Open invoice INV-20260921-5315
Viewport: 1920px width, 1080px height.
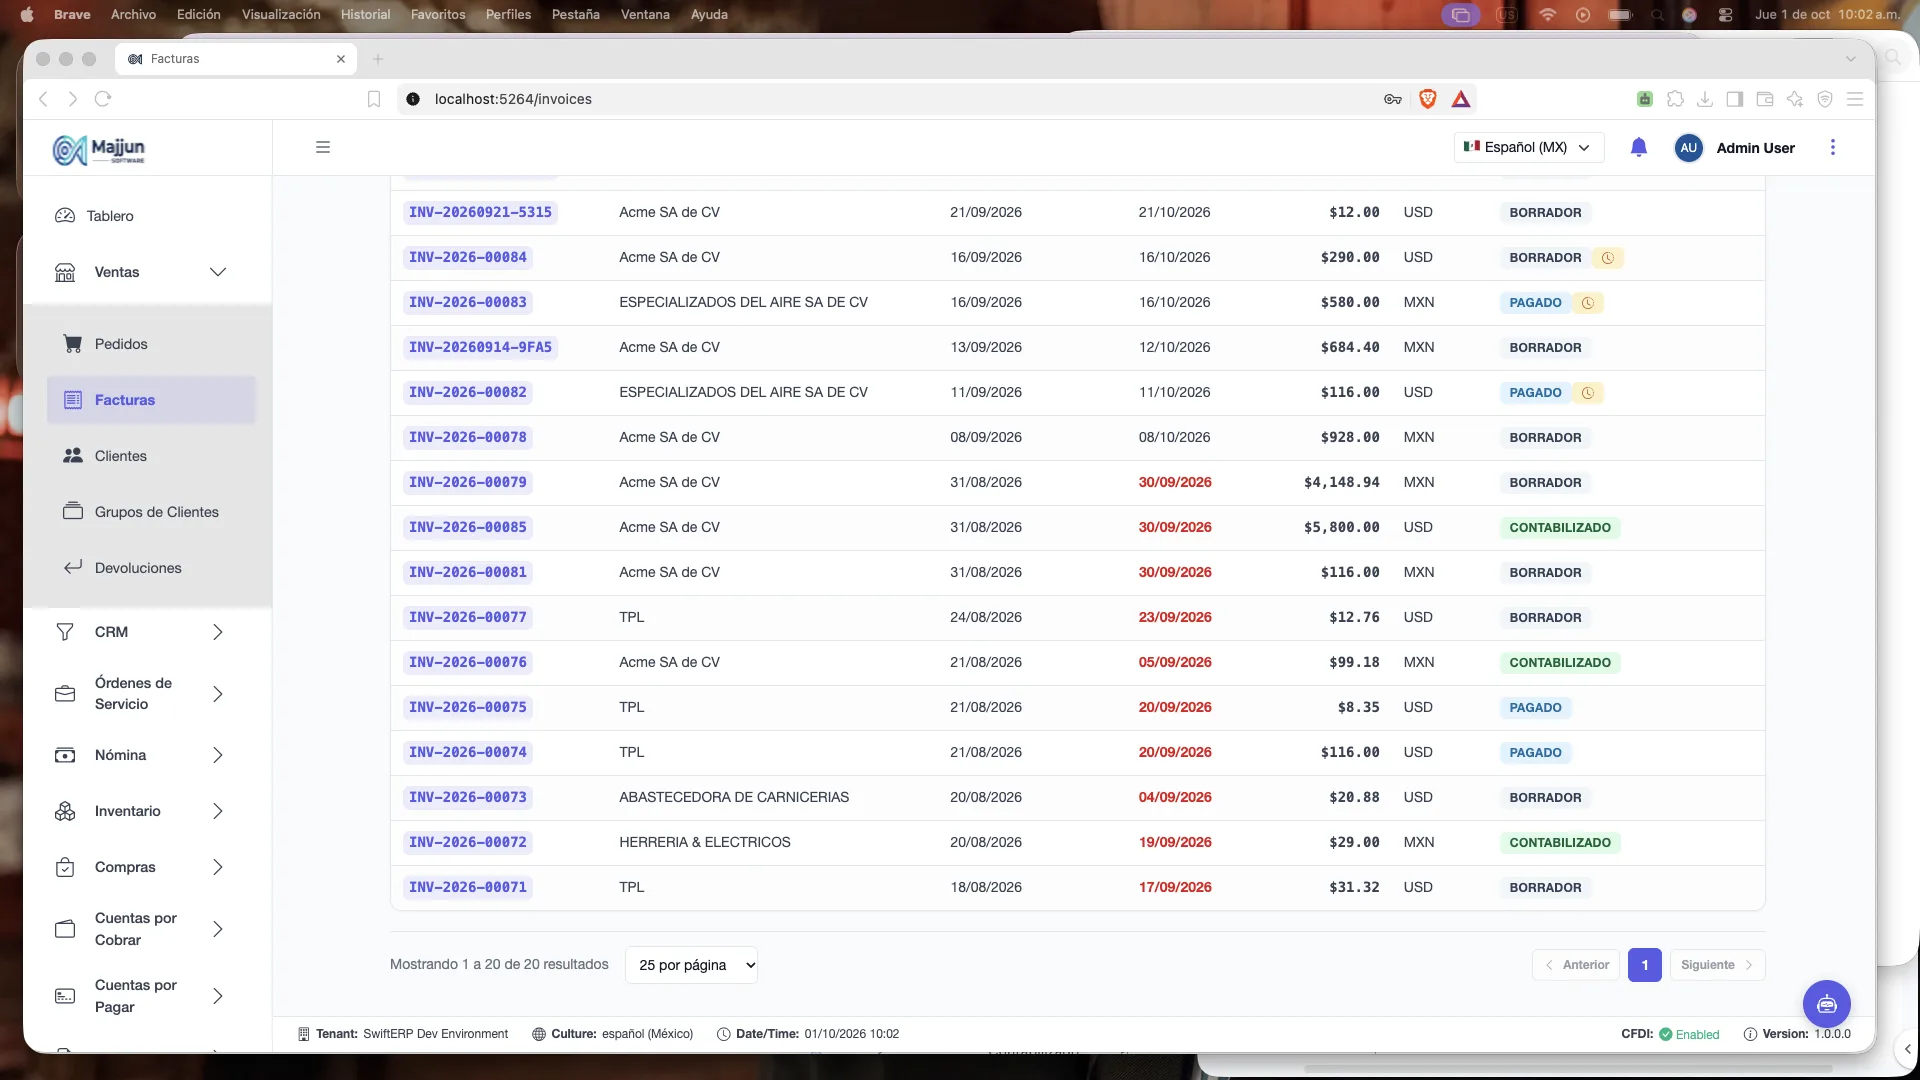point(480,212)
